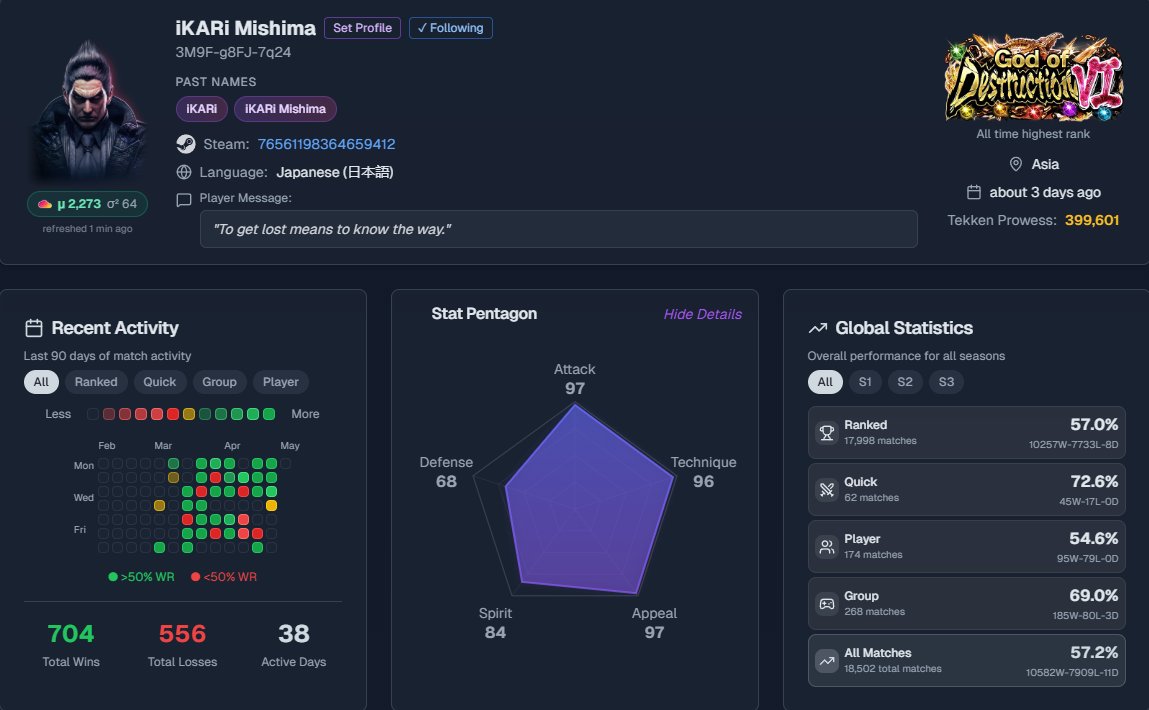Select the iKARi Mishima past name tag

(x=285, y=108)
